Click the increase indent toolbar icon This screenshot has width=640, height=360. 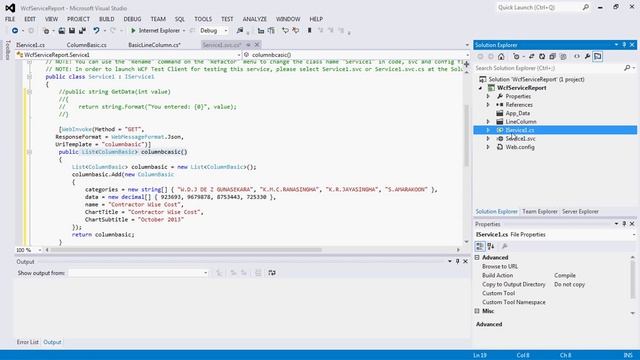click(x=271, y=31)
